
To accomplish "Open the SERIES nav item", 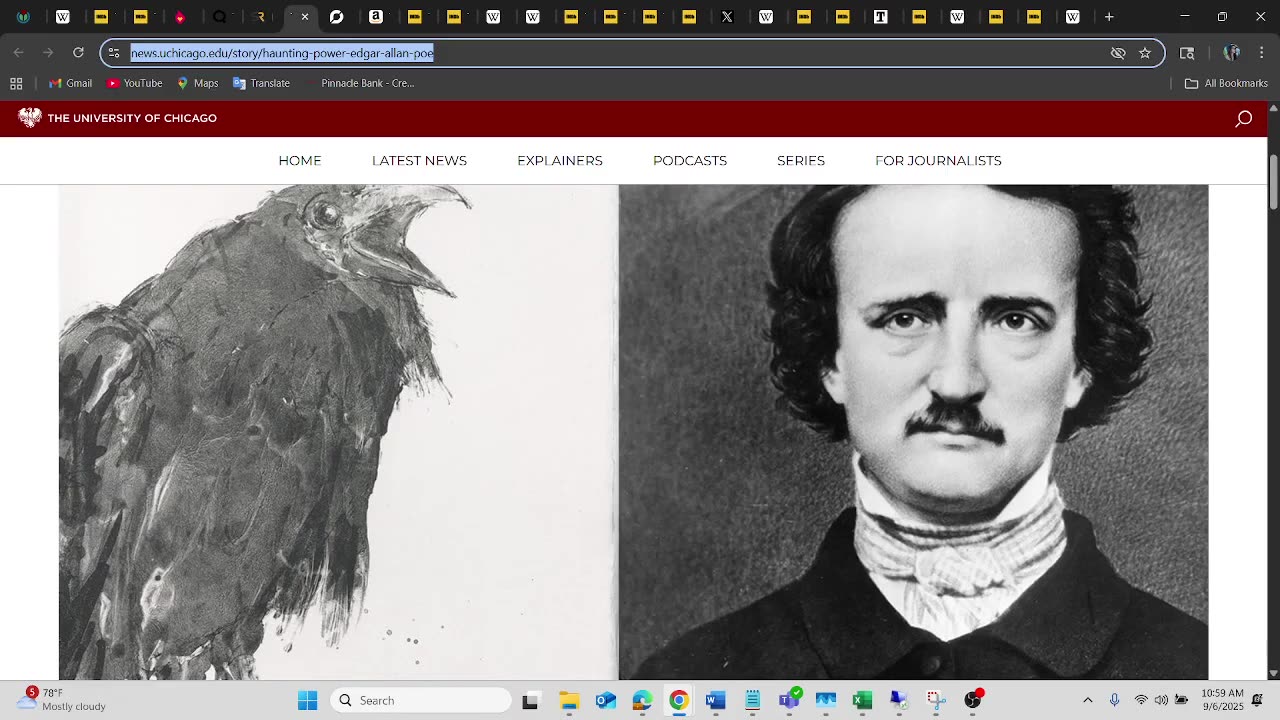I will [x=801, y=161].
